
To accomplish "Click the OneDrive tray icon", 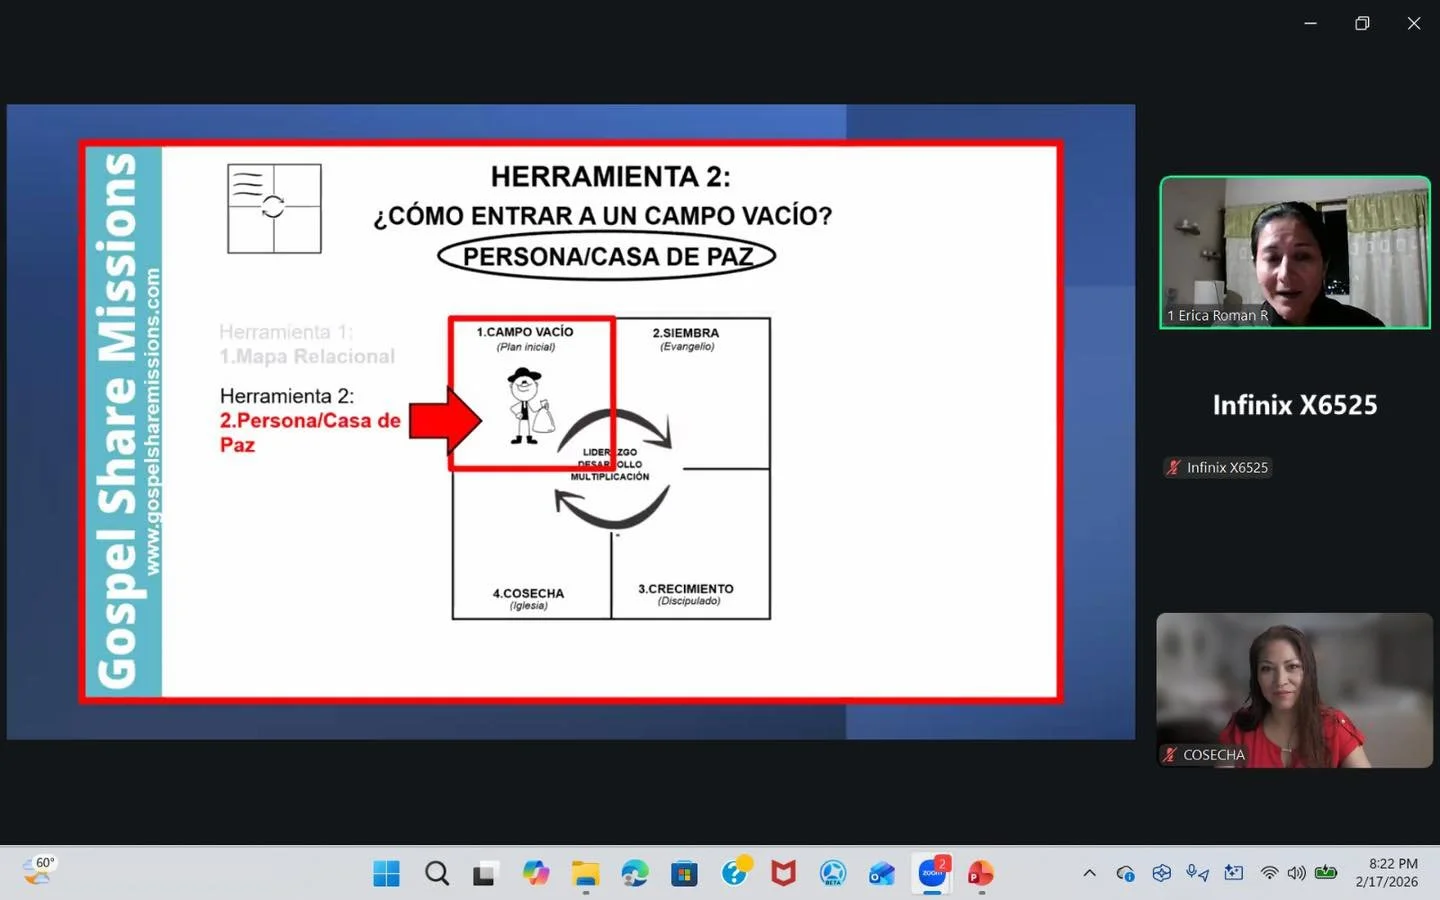I will (x=1125, y=873).
